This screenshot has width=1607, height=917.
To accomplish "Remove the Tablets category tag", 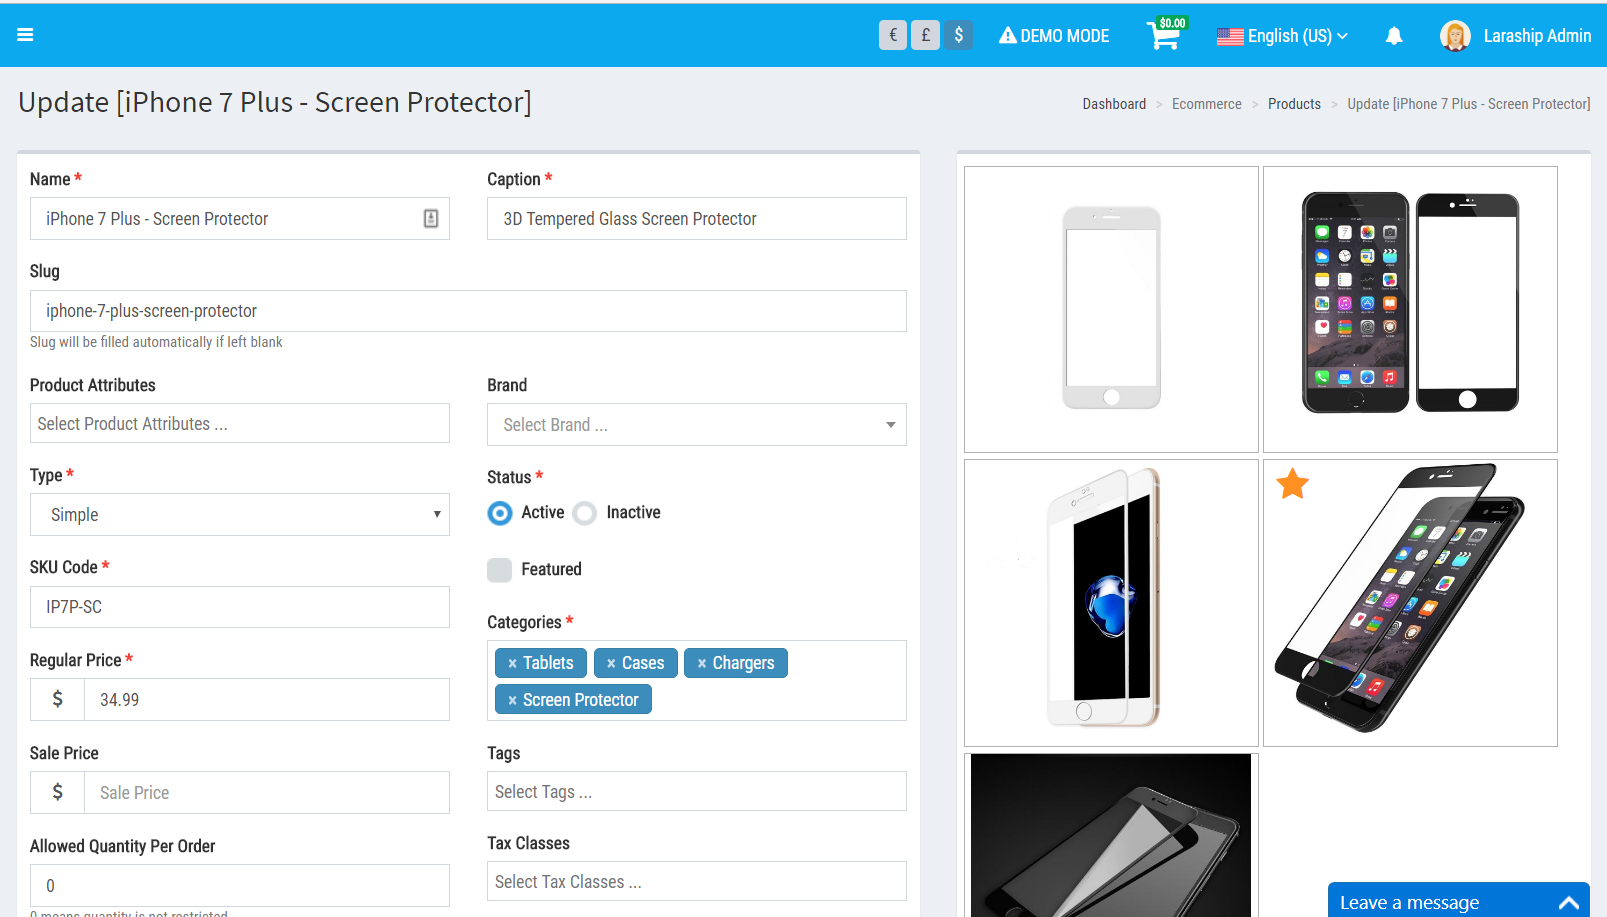I will point(512,664).
